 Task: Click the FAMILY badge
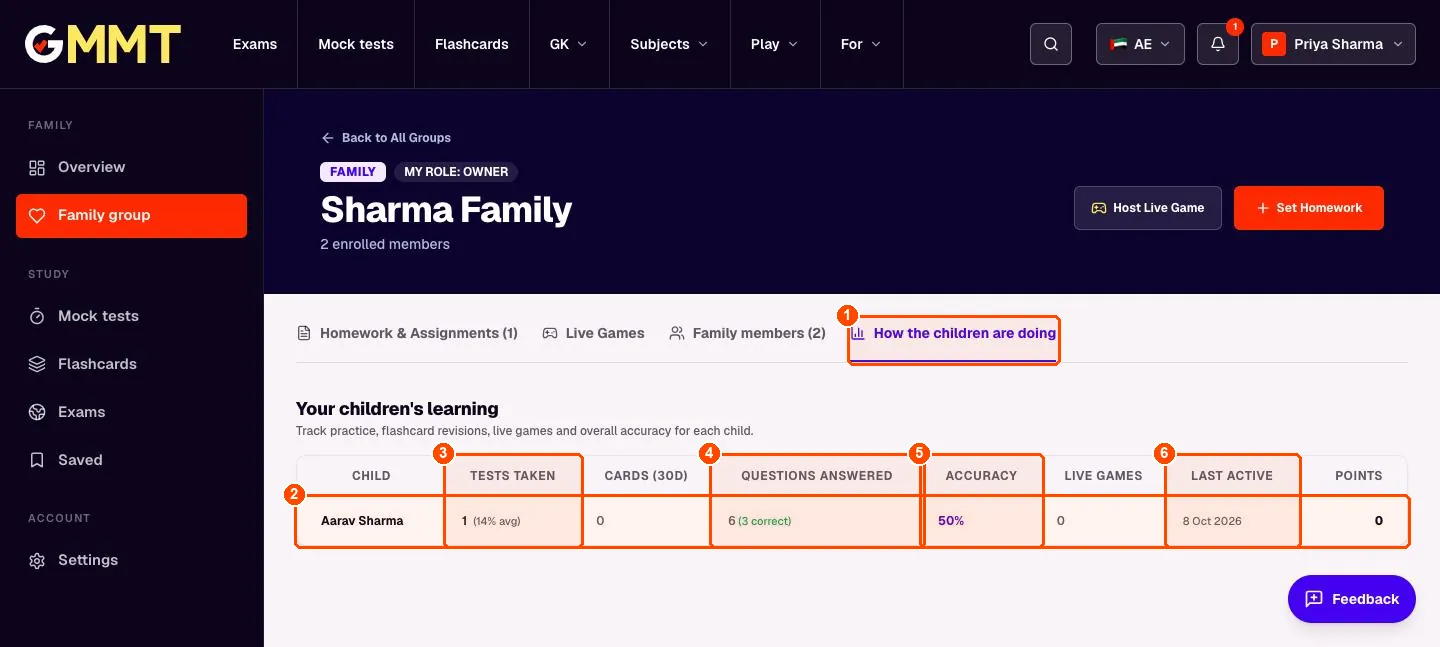point(353,172)
